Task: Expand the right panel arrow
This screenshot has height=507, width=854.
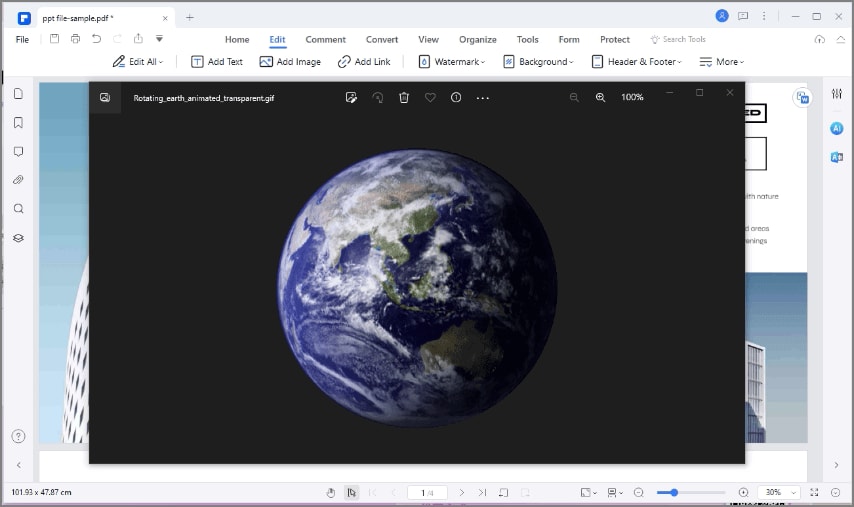Action: [837, 465]
